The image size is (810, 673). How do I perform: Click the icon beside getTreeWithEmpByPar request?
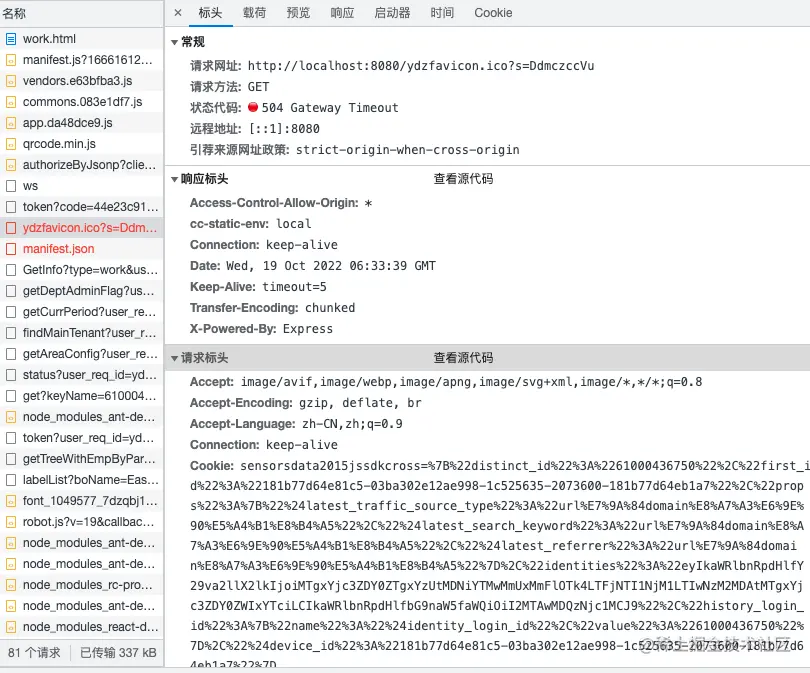tap(11, 459)
